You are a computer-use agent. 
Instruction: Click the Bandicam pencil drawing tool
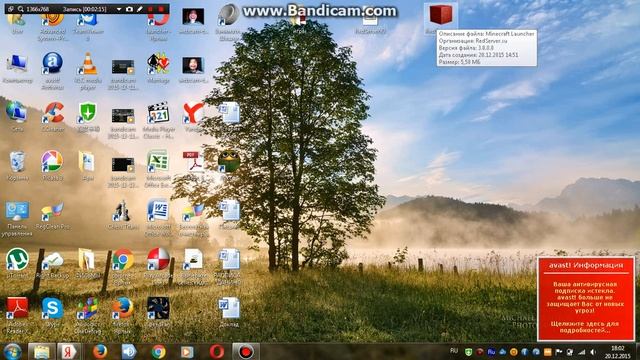coord(140,9)
